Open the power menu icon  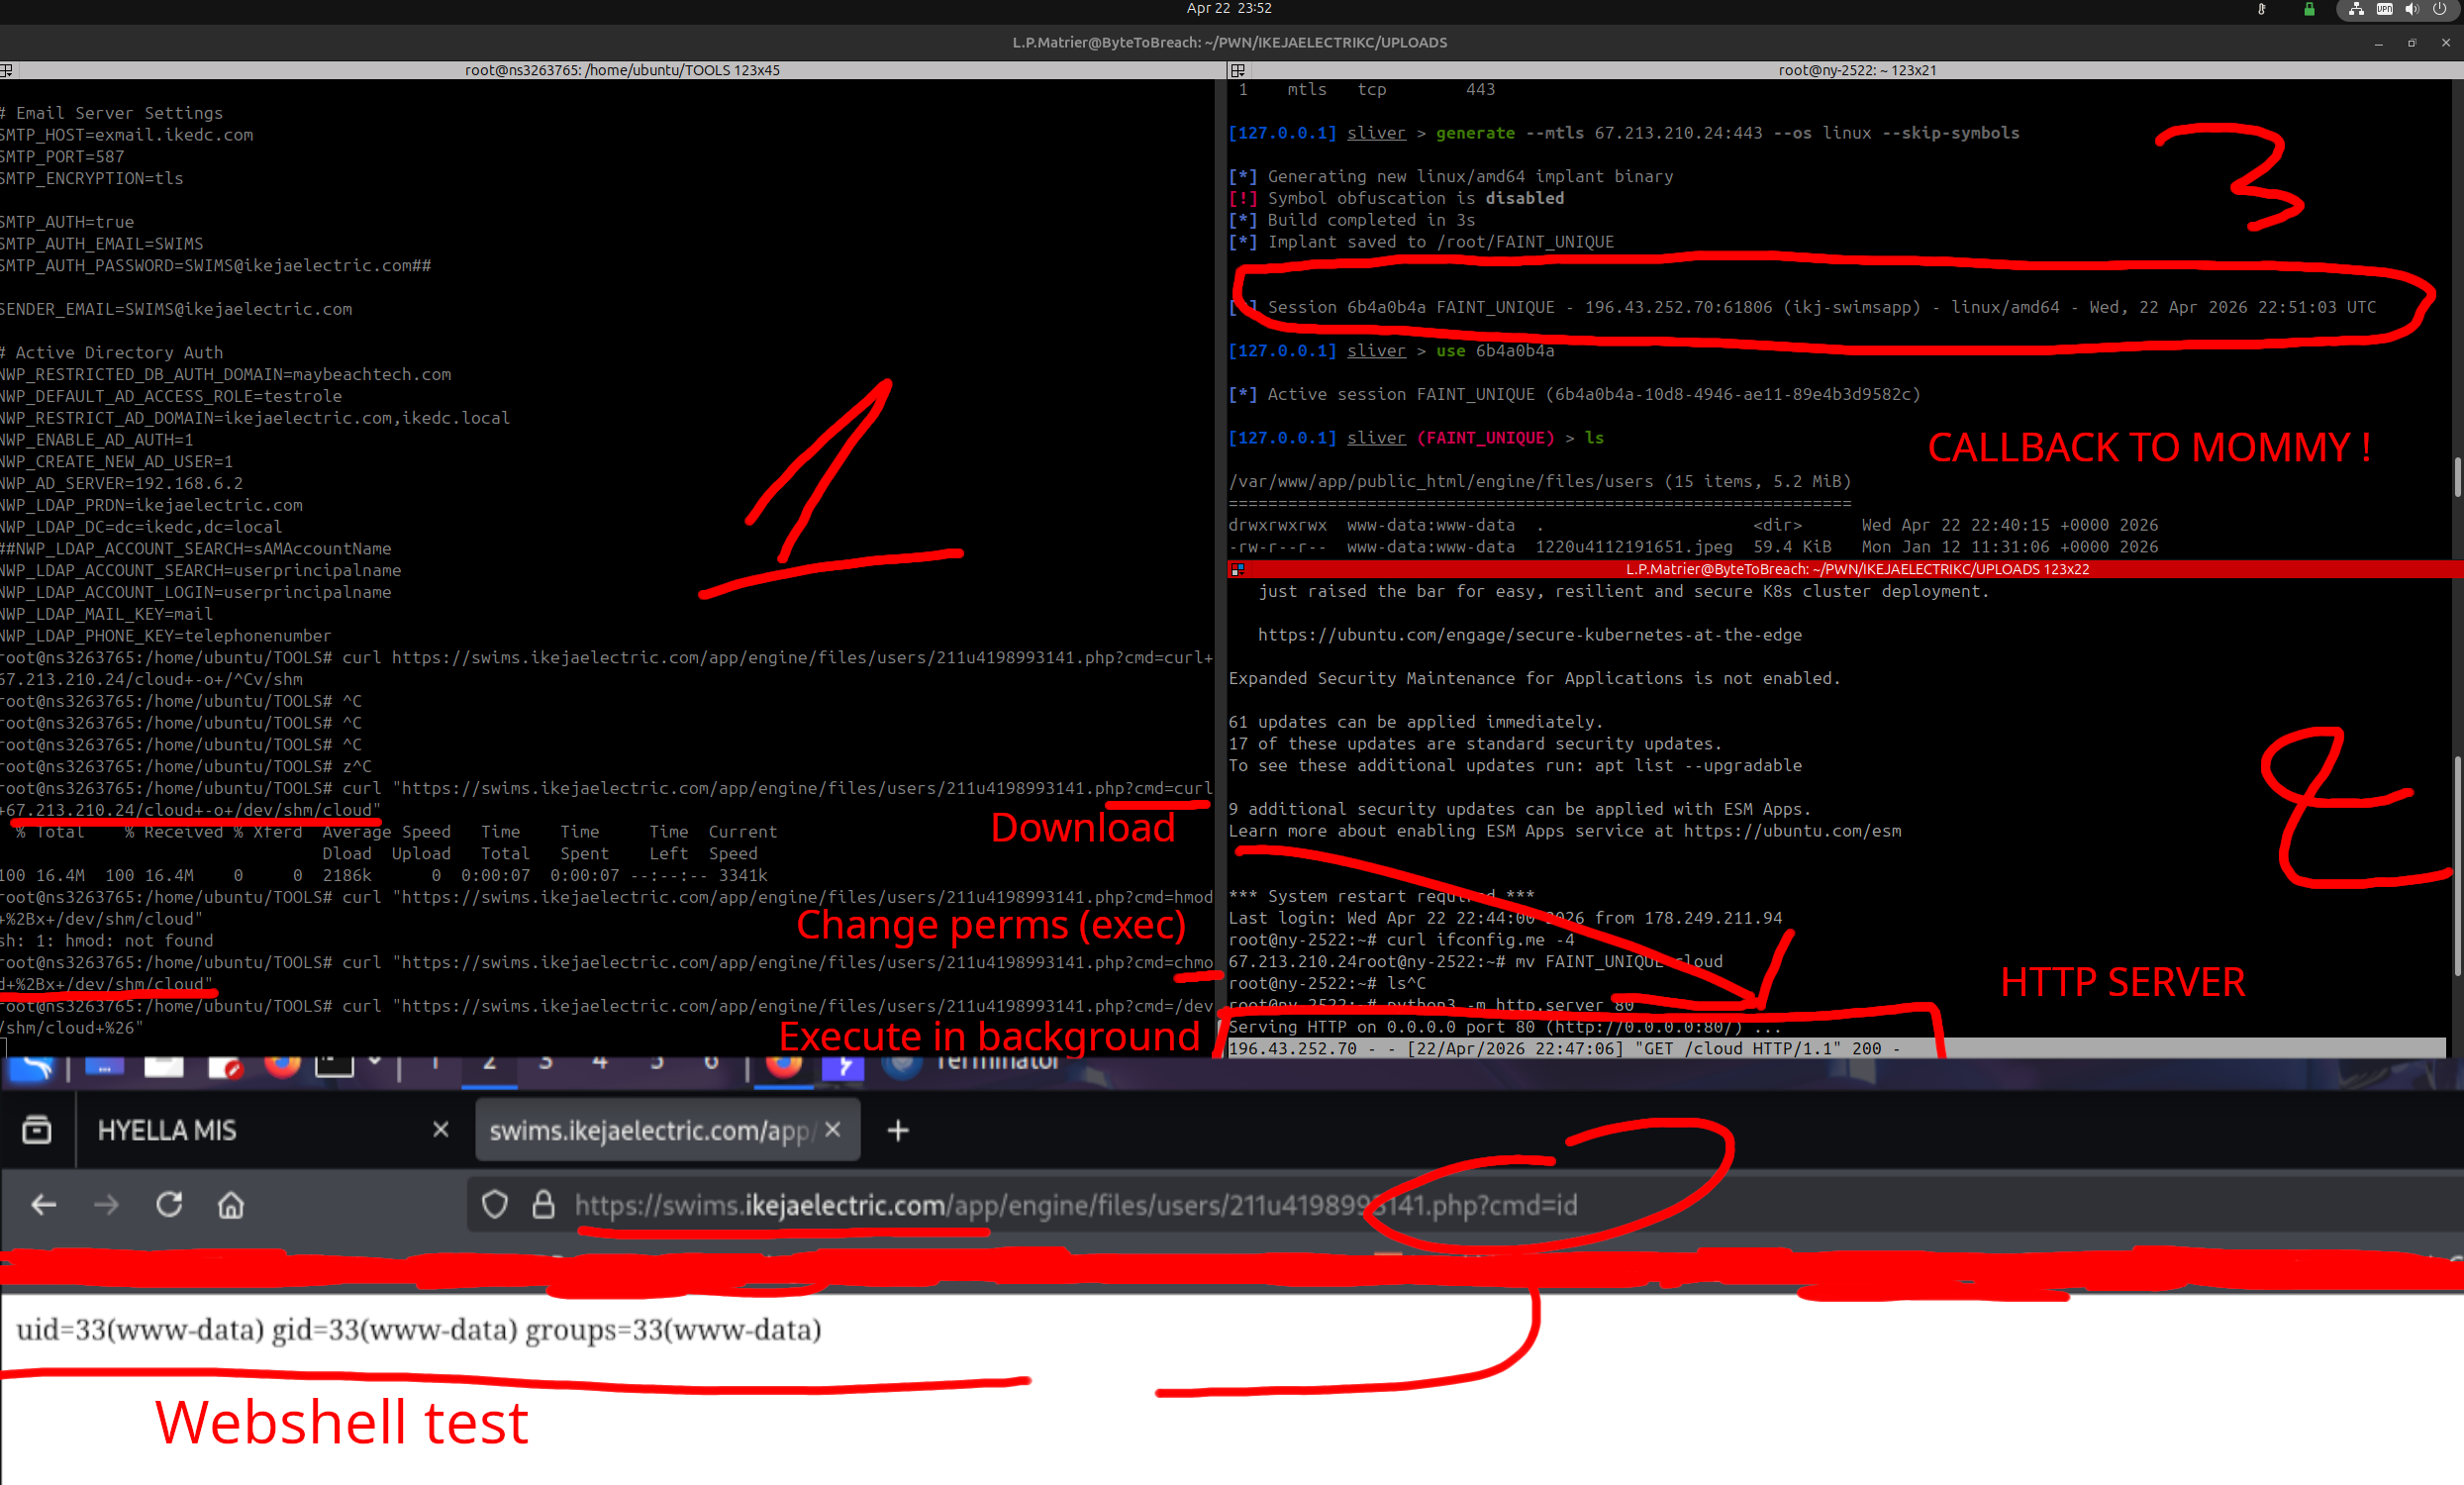(2440, 9)
